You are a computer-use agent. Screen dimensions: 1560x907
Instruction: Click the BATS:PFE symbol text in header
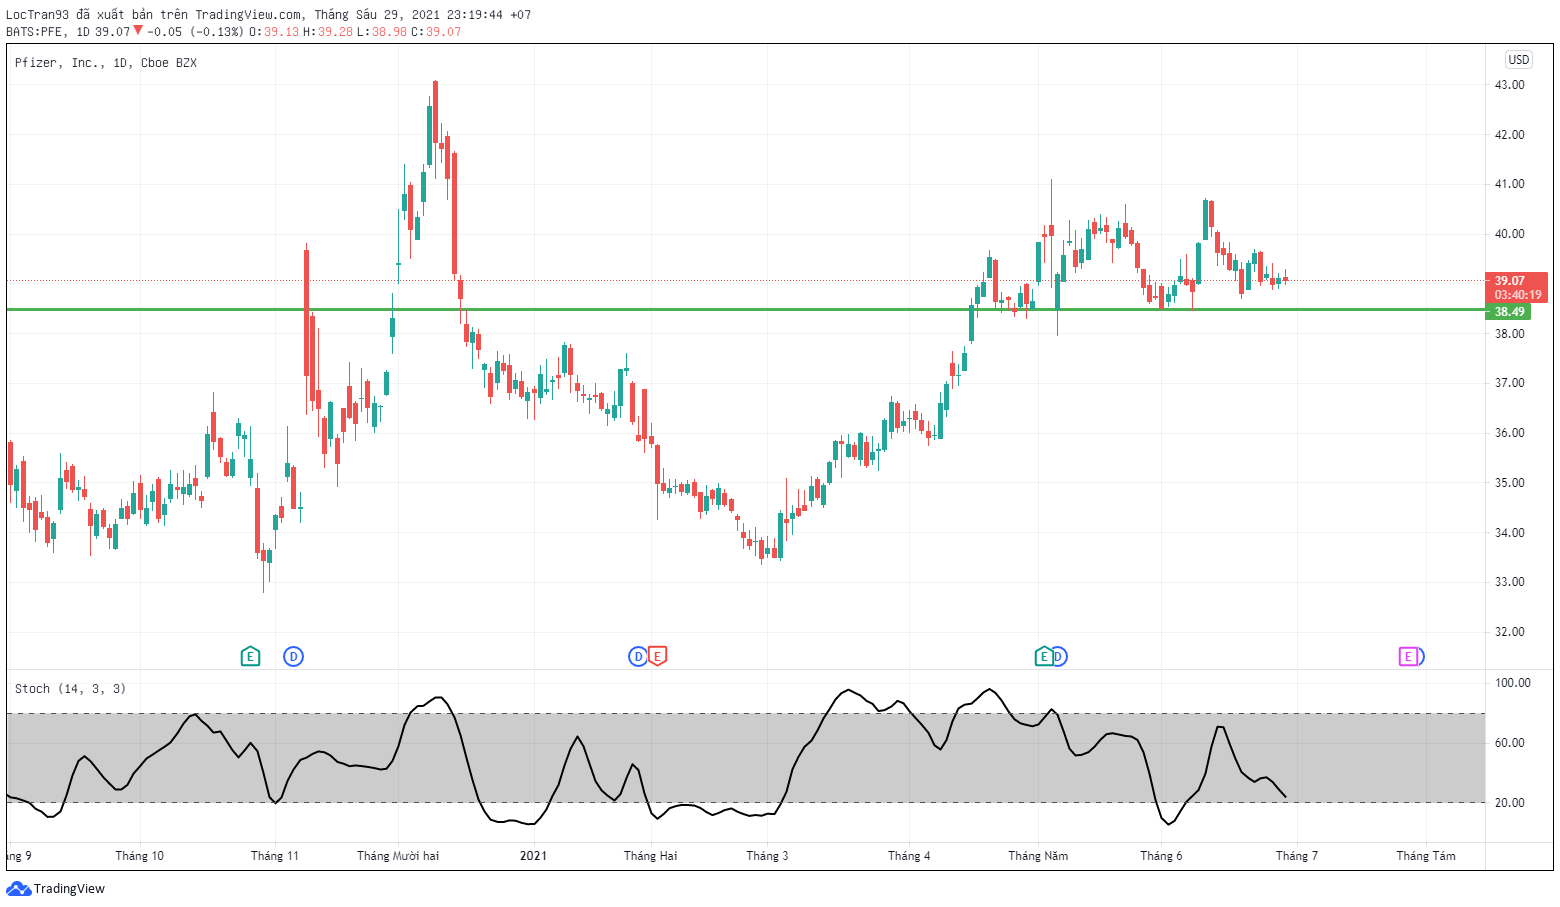click(36, 31)
